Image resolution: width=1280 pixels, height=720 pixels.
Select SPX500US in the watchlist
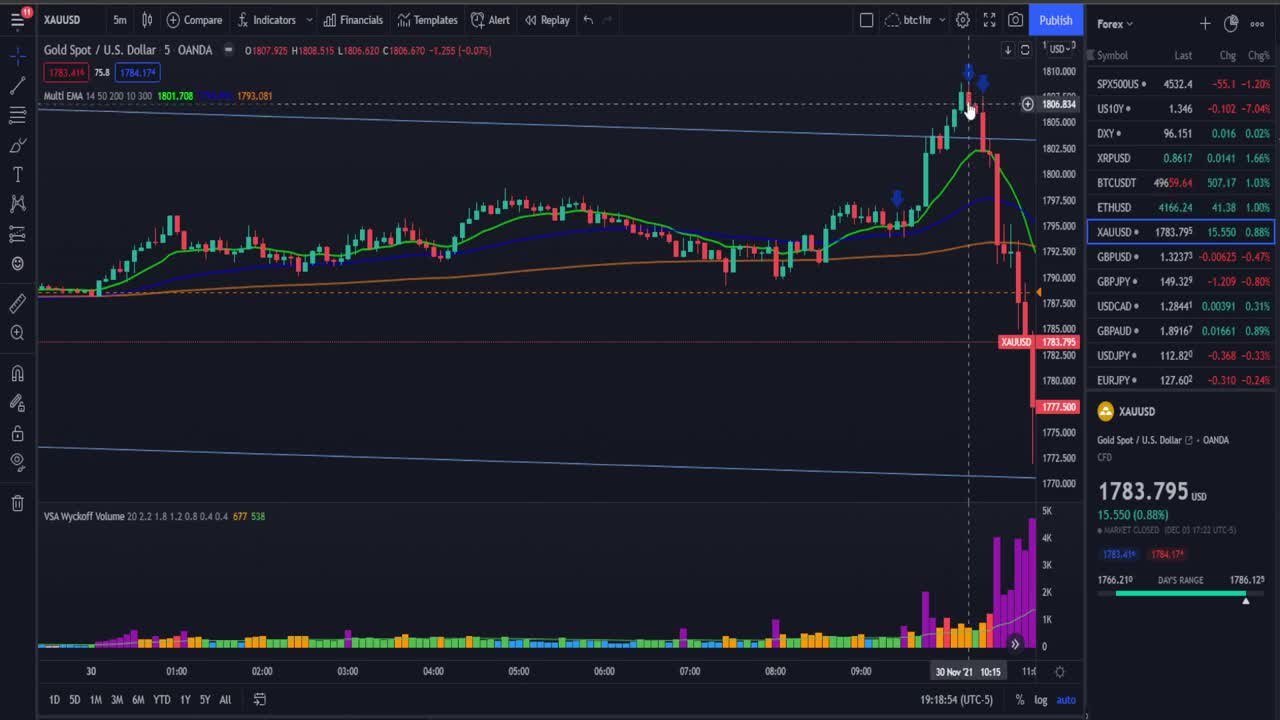1183,84
